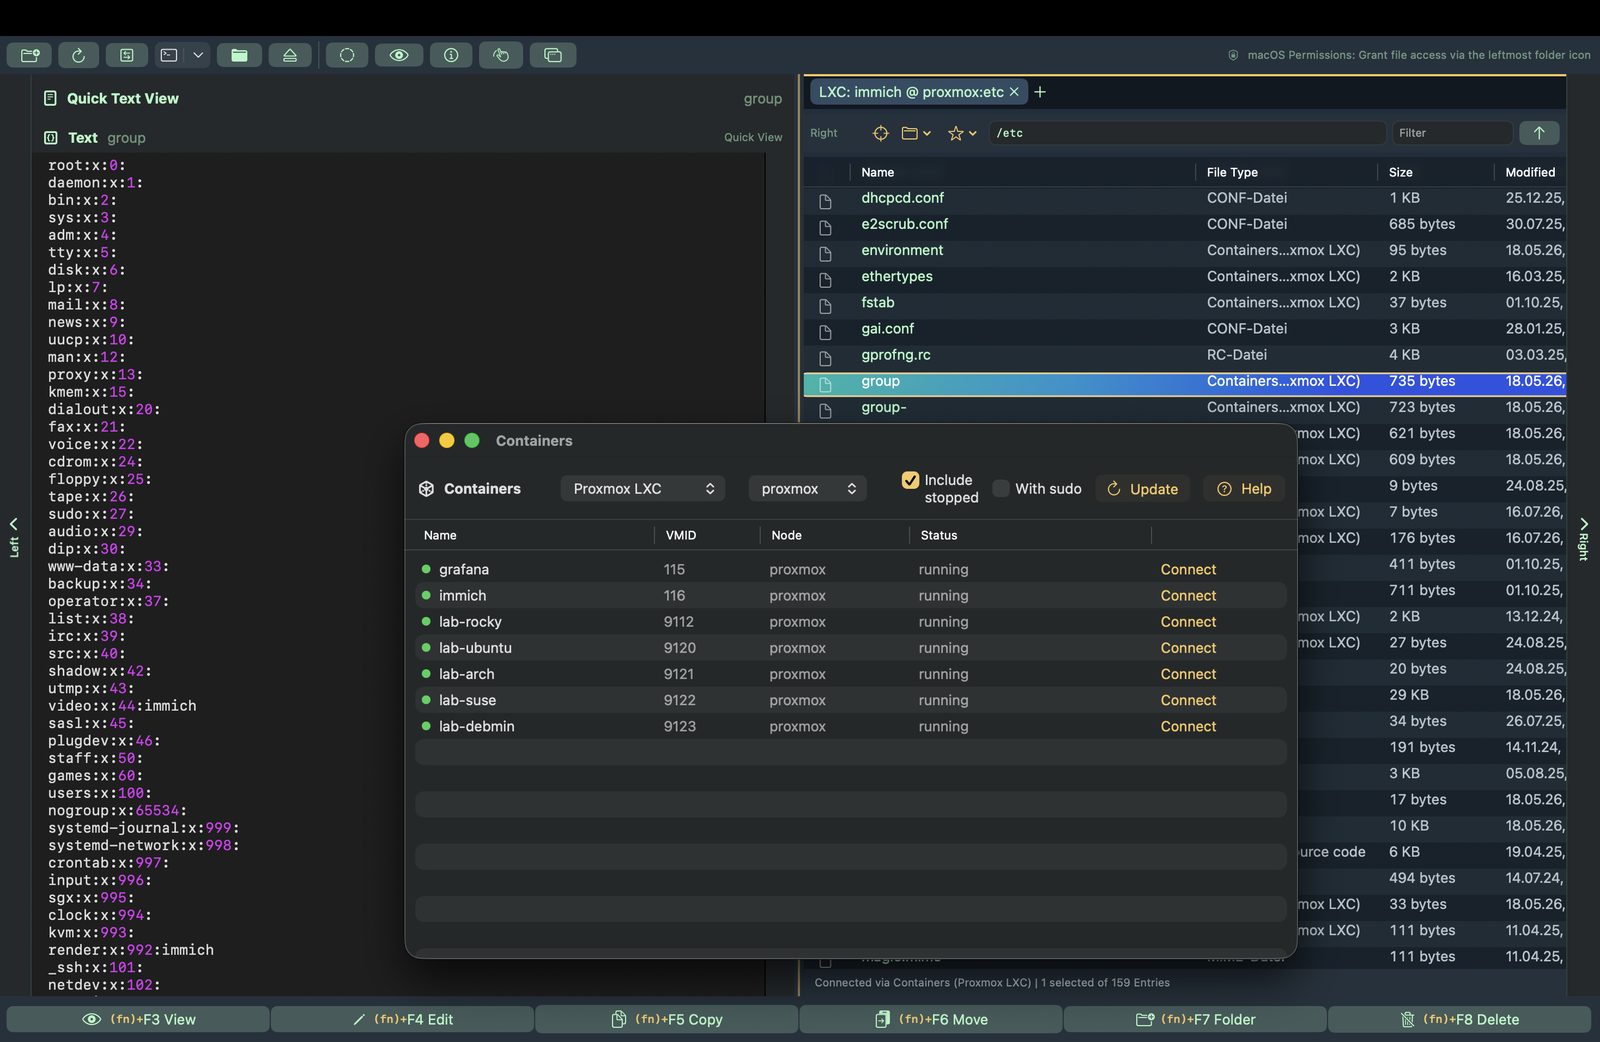Screen dimensions: 1600x1042
Task: Add a new tab with plus icon
Action: (1040, 92)
